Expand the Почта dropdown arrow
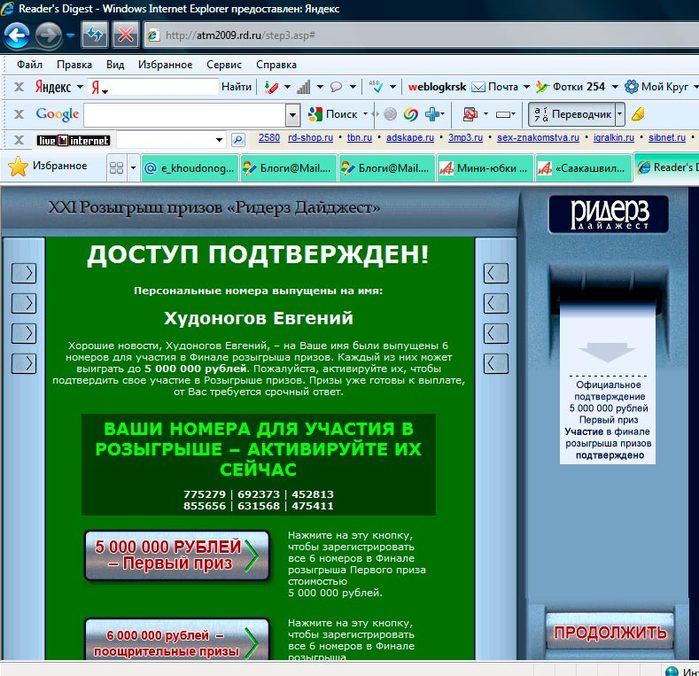The width and height of the screenshot is (699, 676). [x=526, y=87]
